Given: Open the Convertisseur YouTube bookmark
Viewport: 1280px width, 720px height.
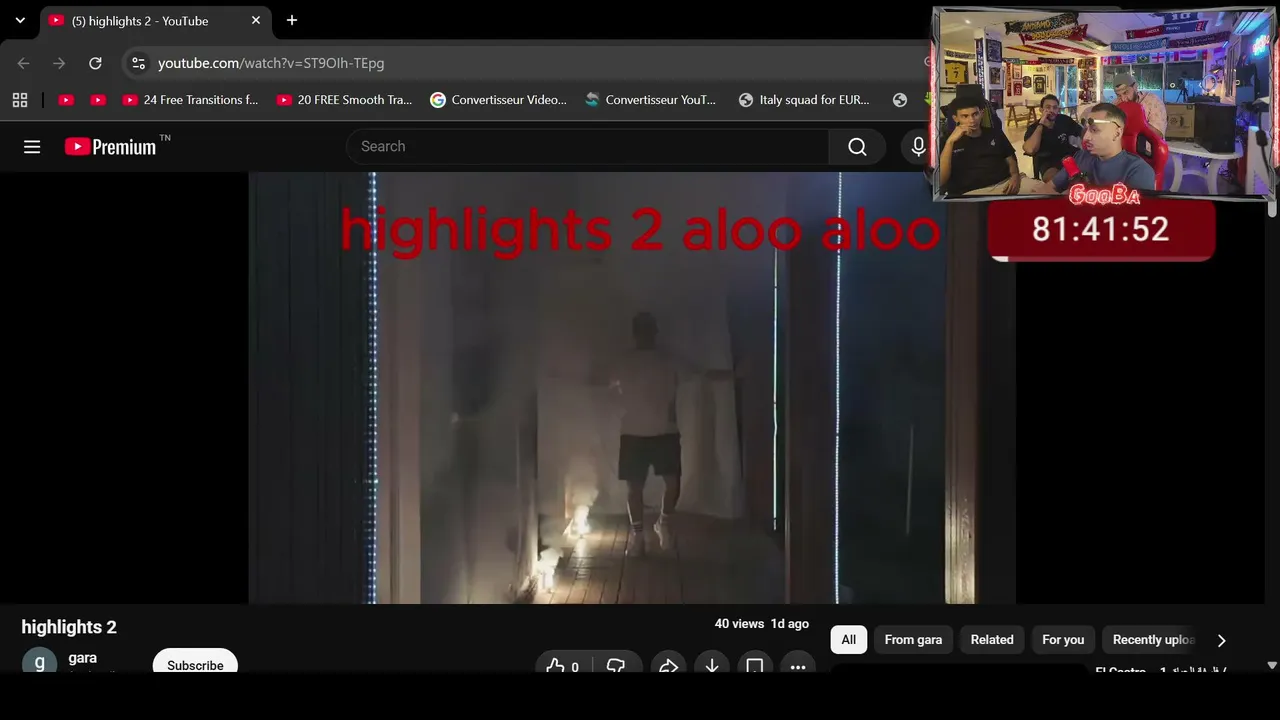Looking at the screenshot, I should [x=651, y=100].
